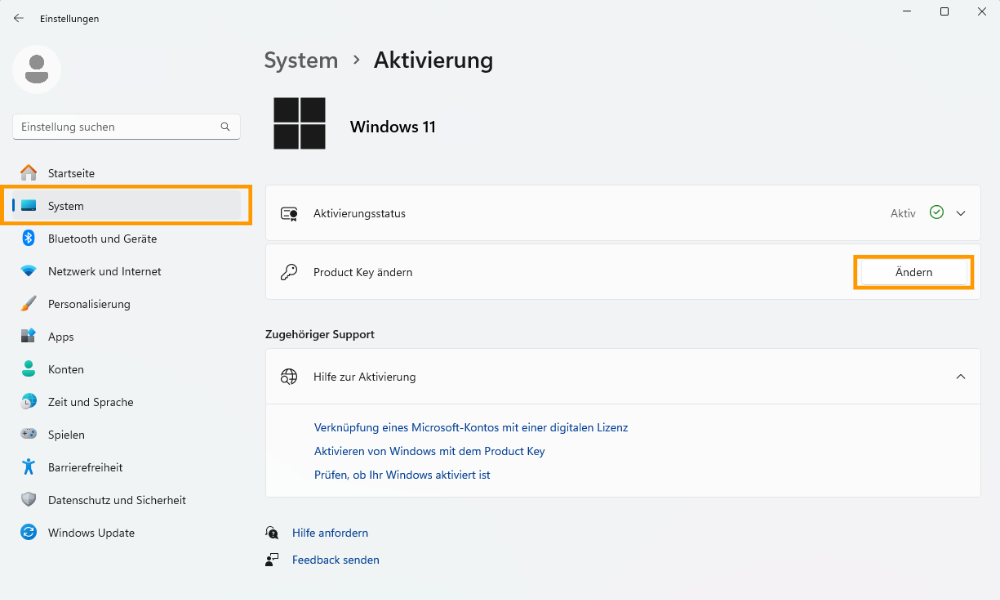The image size is (1000, 600).
Task: Click the Startseite home icon
Action: 28,173
